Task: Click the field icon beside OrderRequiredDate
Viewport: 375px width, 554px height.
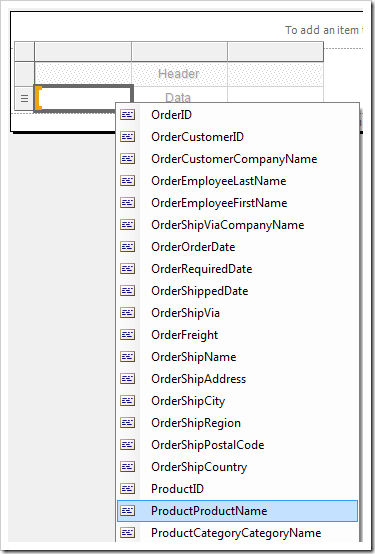Action: click(x=128, y=269)
